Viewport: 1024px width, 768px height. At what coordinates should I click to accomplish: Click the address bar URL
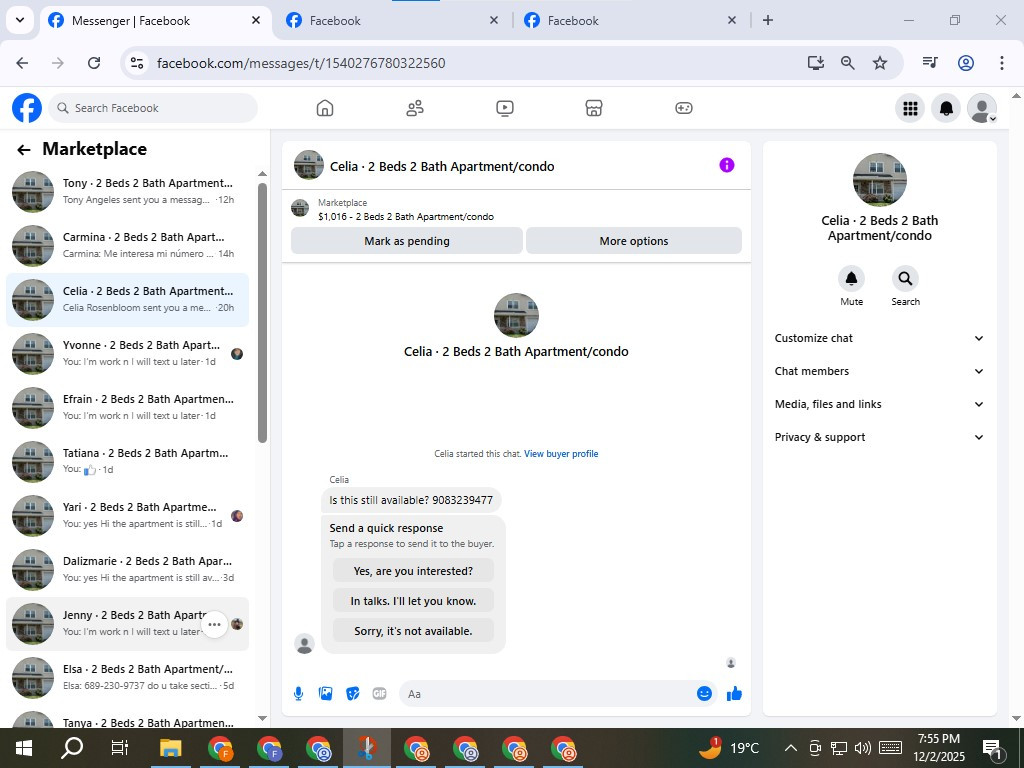click(301, 63)
